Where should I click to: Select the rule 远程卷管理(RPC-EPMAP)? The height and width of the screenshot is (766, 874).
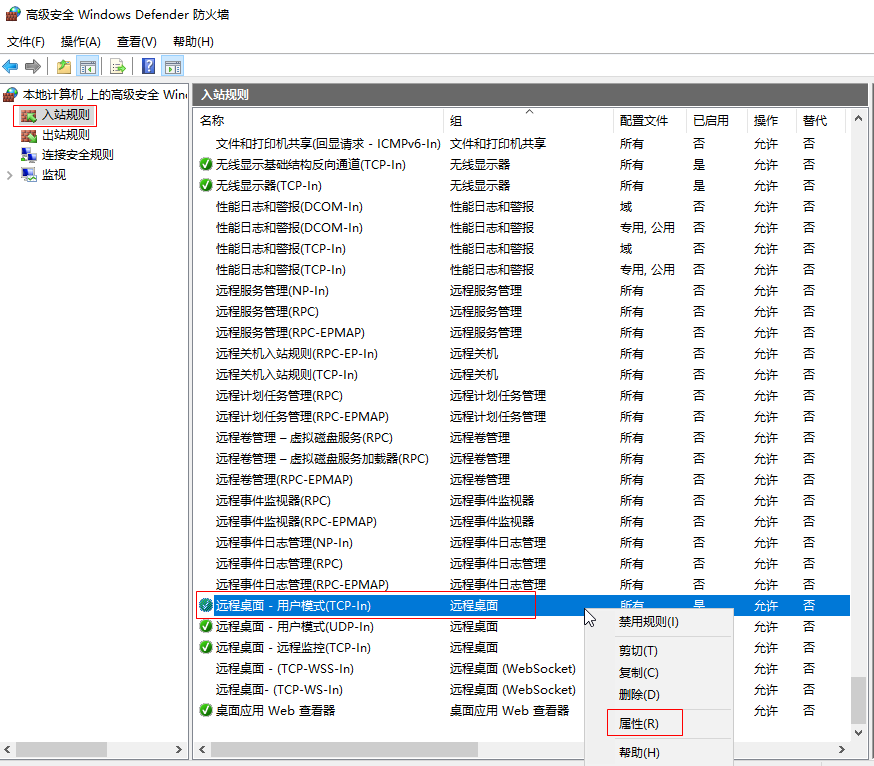[284, 479]
